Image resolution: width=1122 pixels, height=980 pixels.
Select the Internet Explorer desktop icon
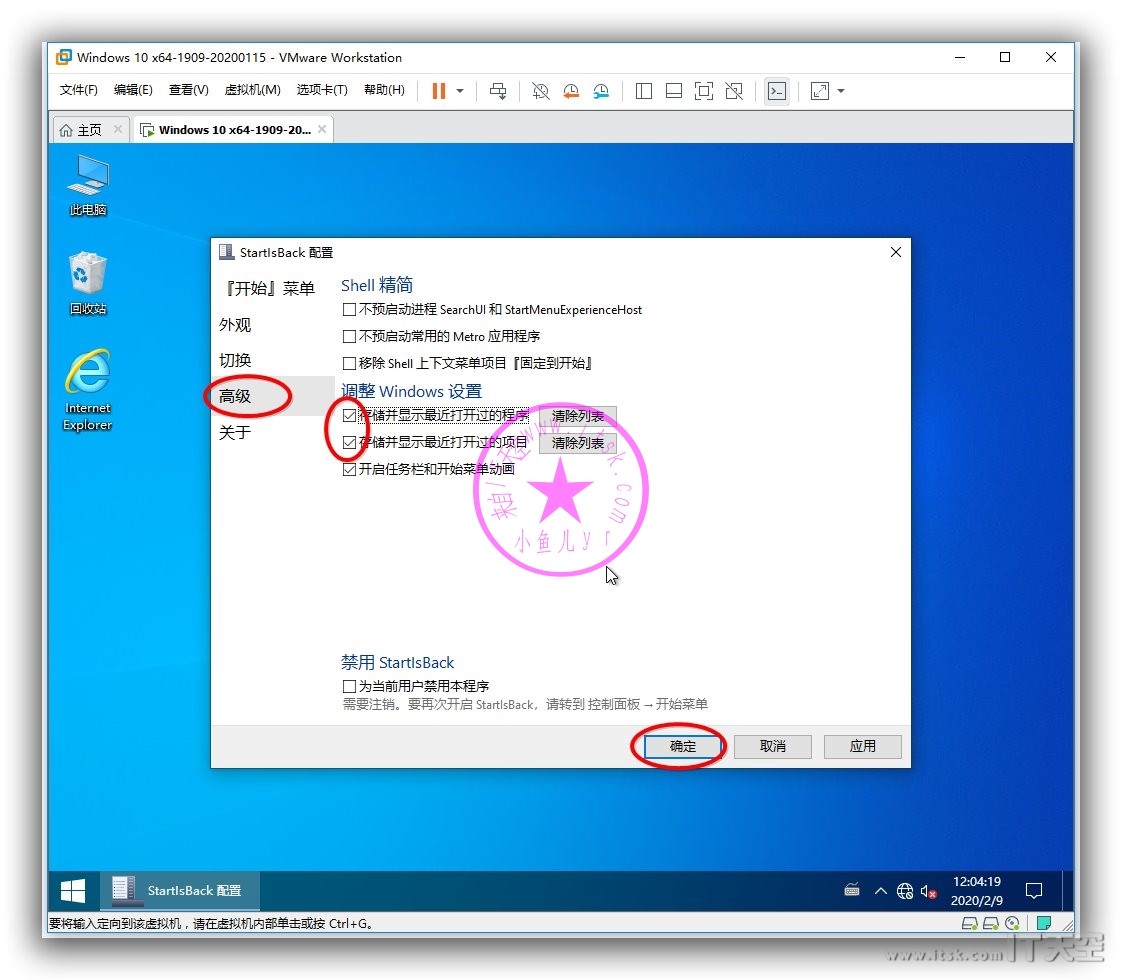tap(87, 390)
